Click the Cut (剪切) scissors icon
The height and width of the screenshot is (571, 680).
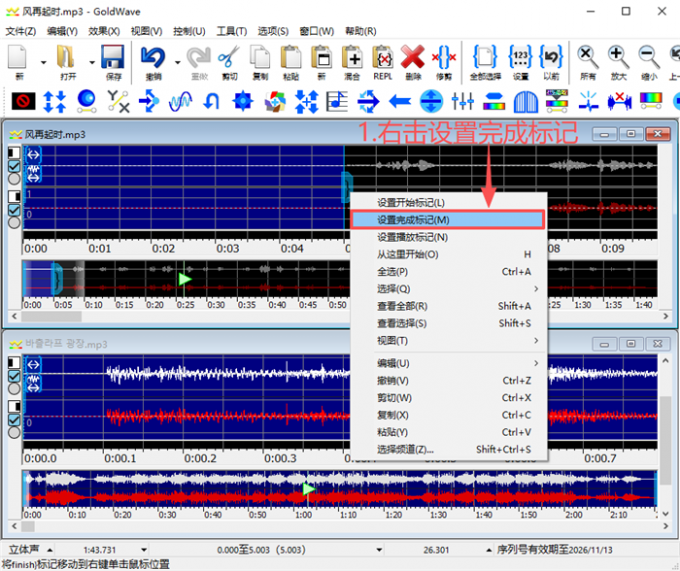[x=227, y=58]
